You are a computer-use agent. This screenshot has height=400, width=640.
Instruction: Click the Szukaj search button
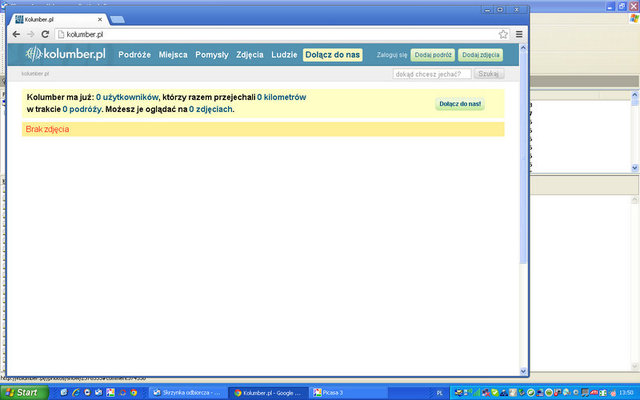[x=489, y=74]
